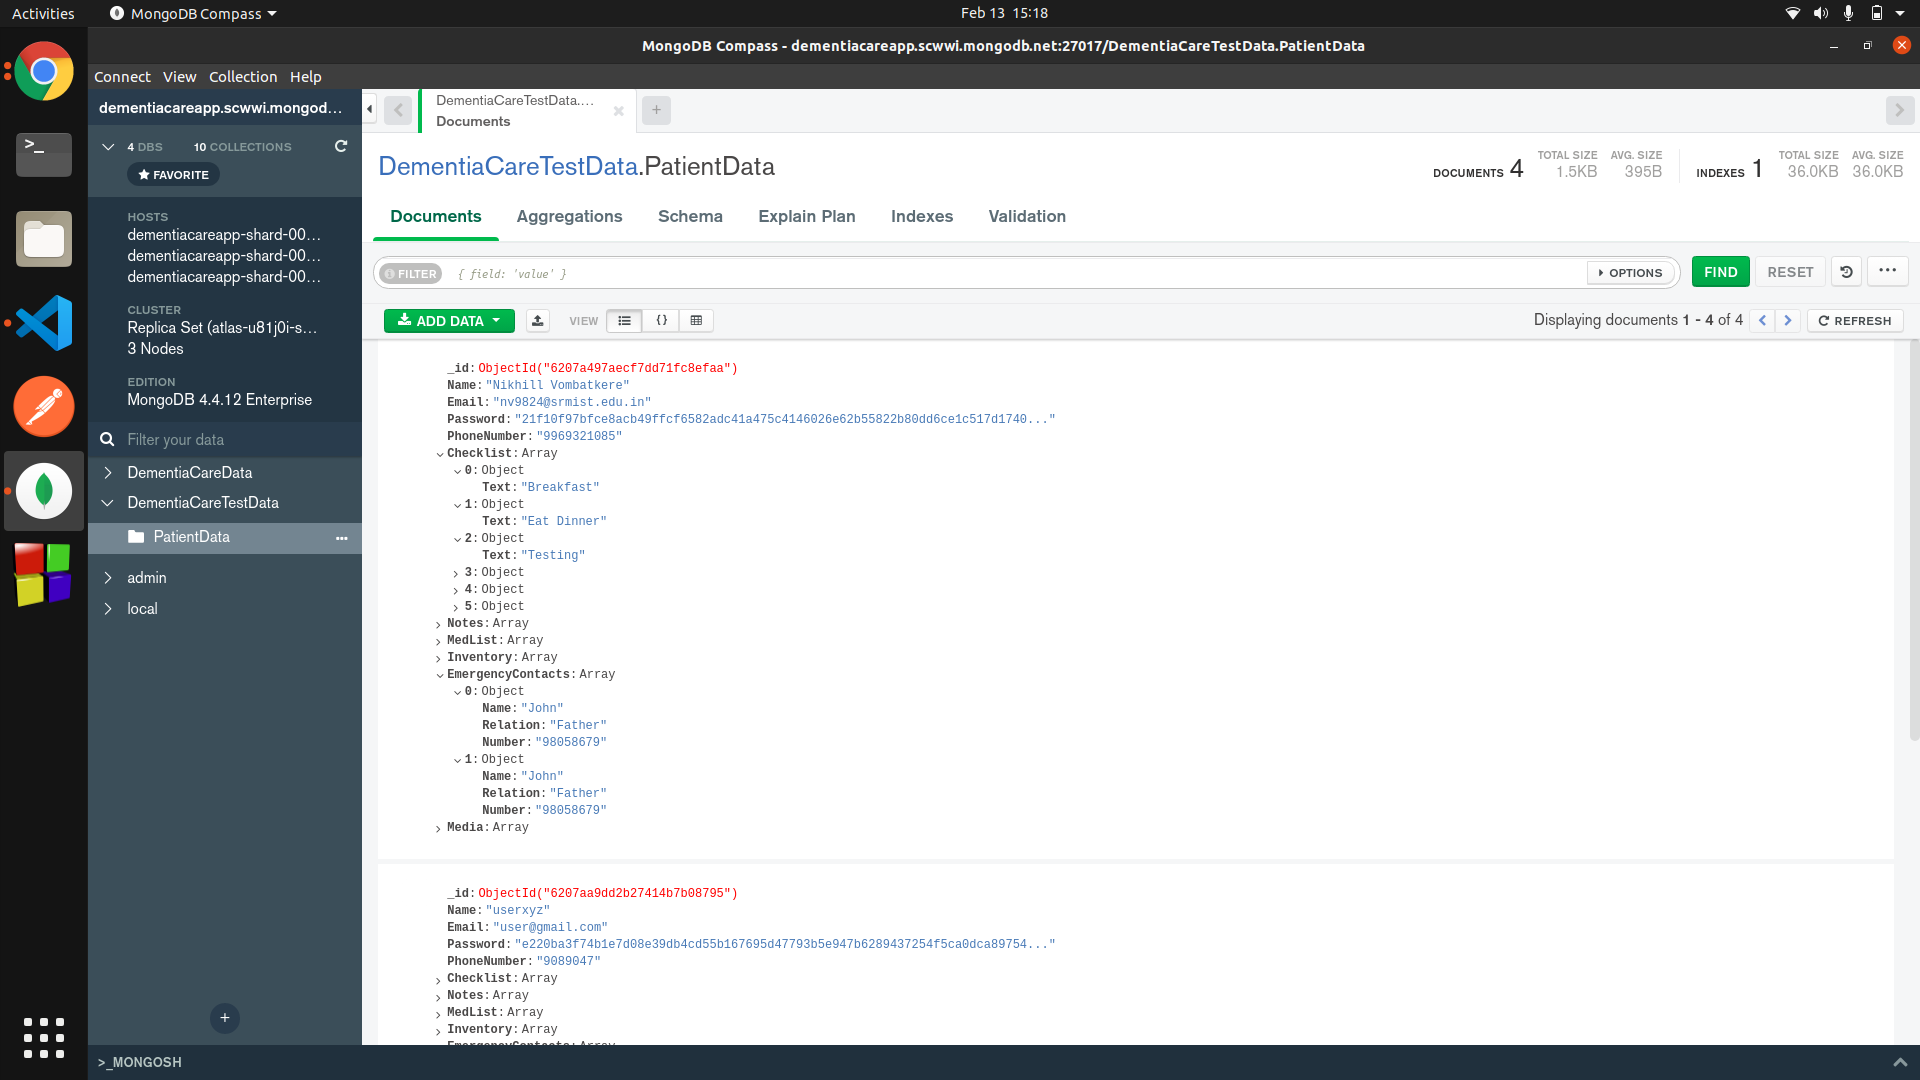Viewport: 1920px width, 1080px height.
Task: Open a new tab with plus icon
Action: [x=656, y=110]
